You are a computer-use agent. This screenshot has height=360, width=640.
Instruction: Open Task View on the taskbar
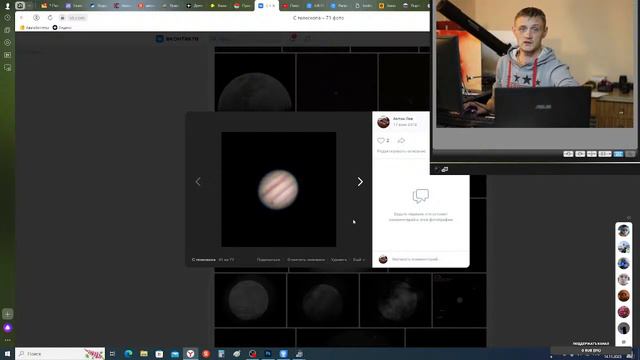(x=112, y=353)
